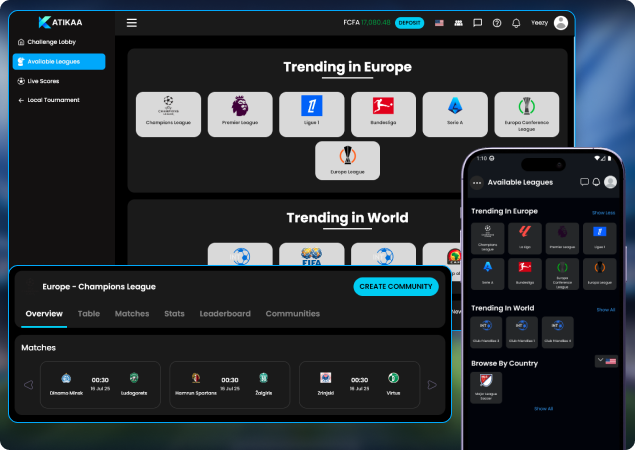Open the Club Friendlies 3 tile on phone
The height and width of the screenshot is (450, 635).
(x=486, y=332)
